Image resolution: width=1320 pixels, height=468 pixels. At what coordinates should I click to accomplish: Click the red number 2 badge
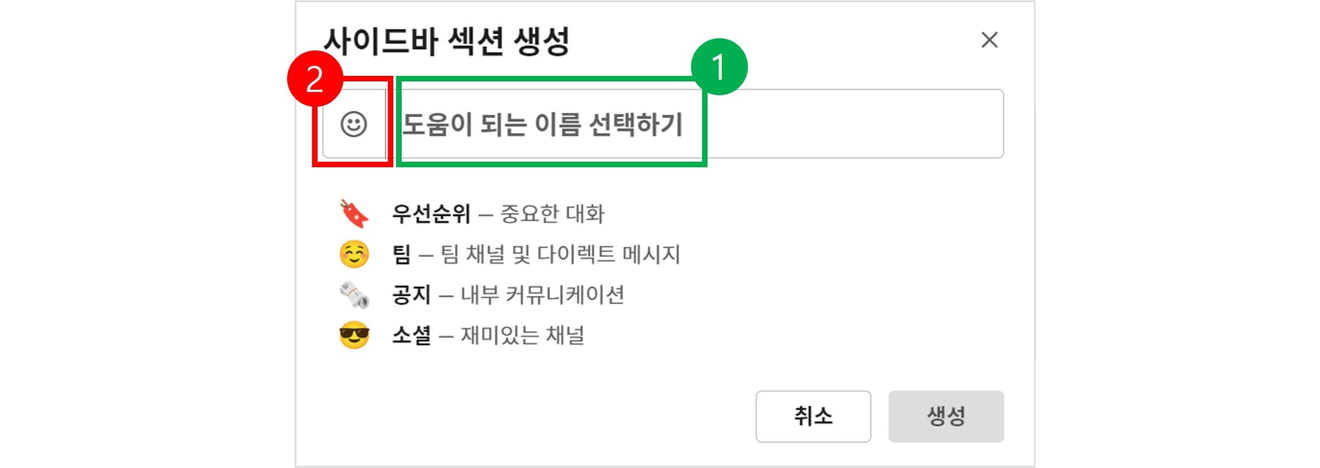(x=315, y=78)
